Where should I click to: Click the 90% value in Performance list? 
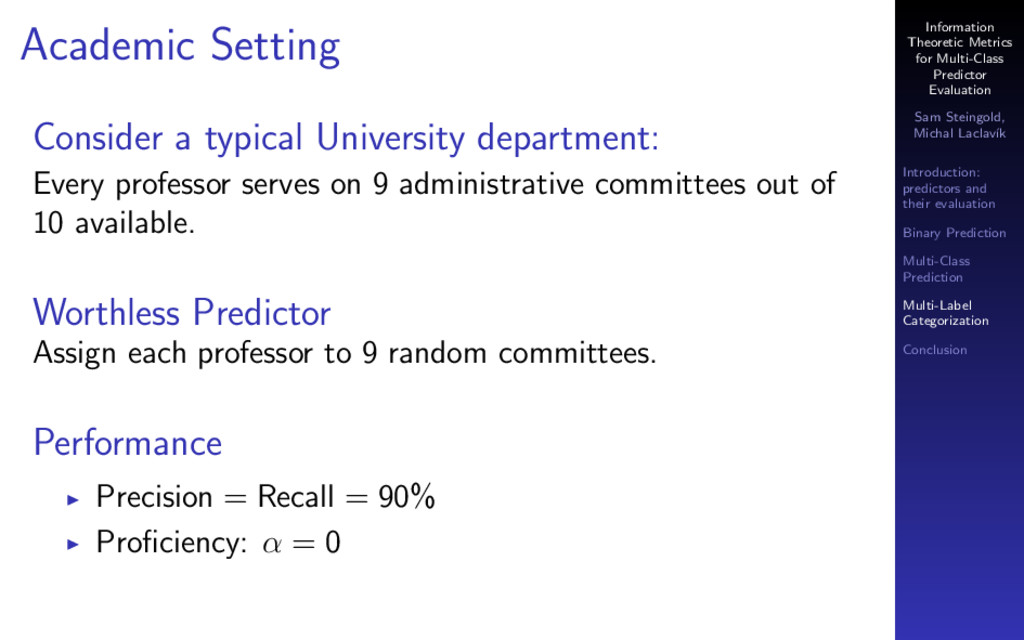point(407,497)
